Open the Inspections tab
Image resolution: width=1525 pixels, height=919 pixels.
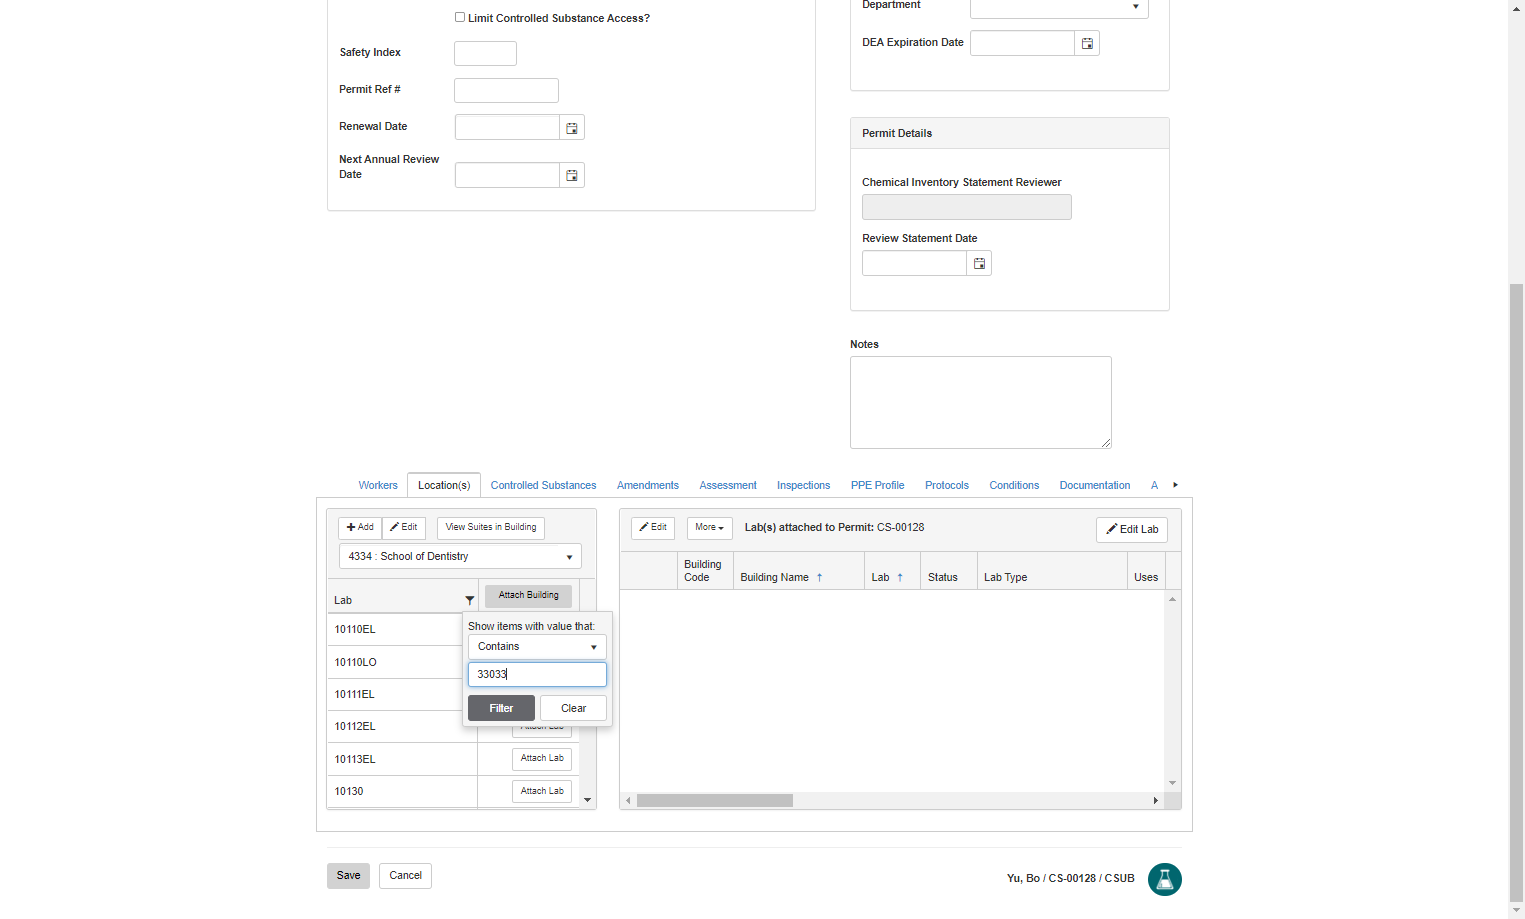click(803, 486)
